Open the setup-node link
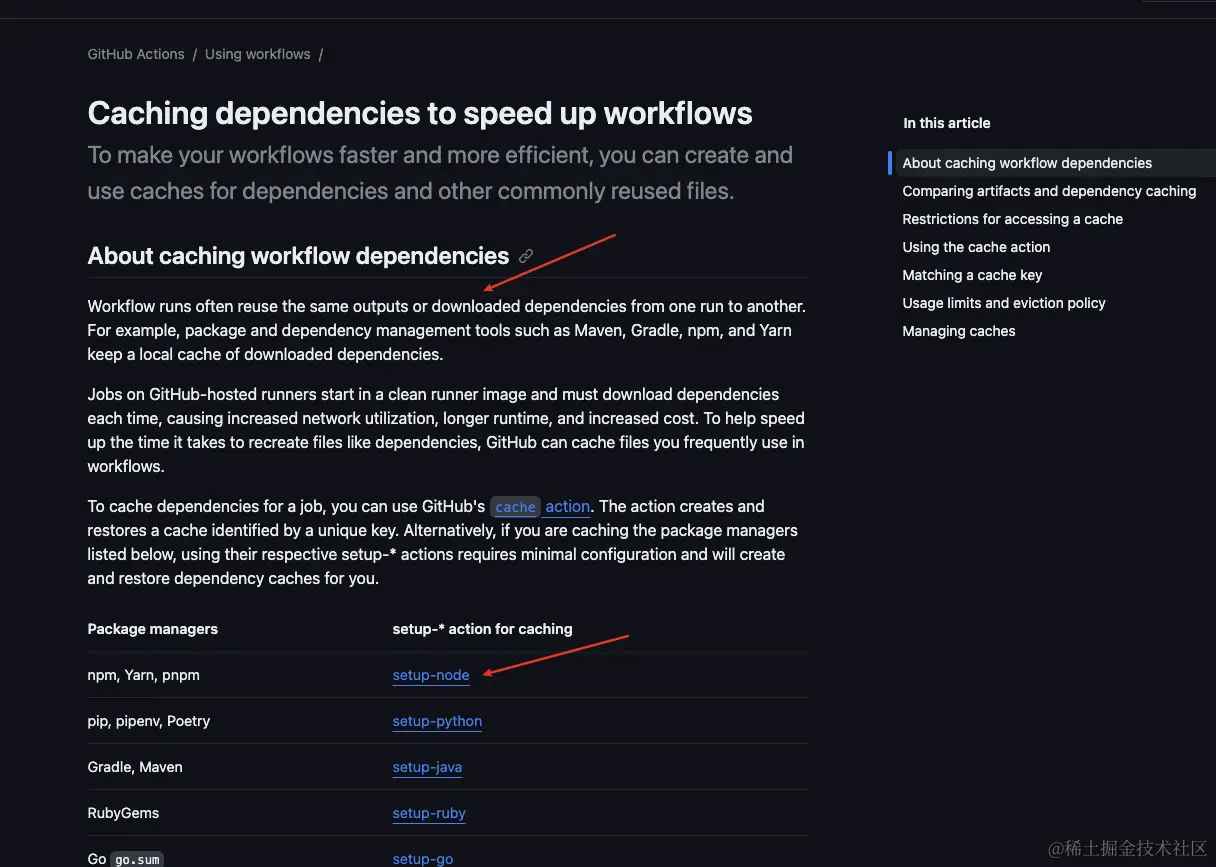This screenshot has width=1216, height=867. 431,675
